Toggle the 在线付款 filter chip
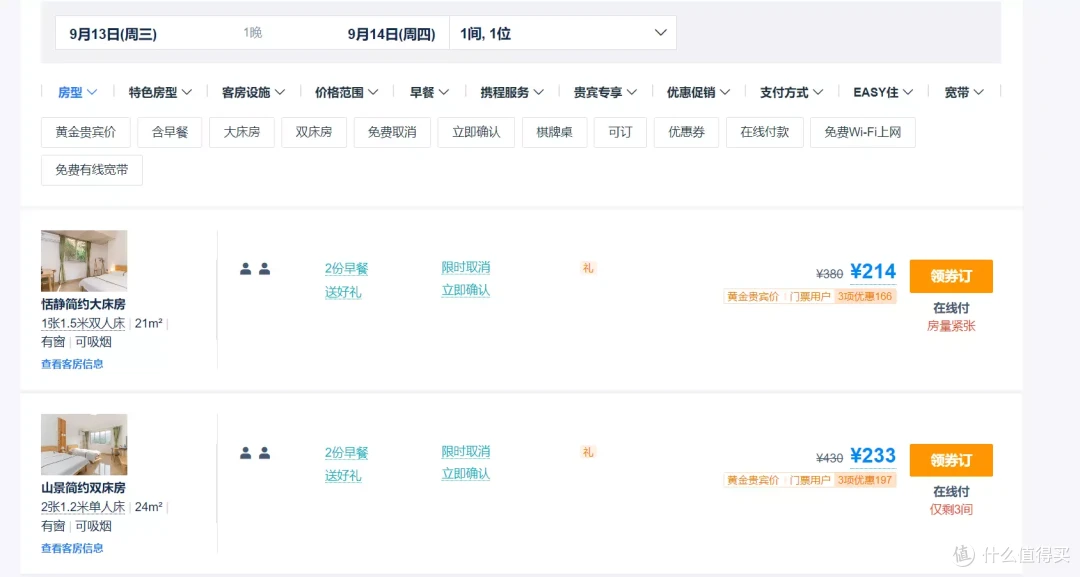The width and height of the screenshot is (1080, 577). click(765, 132)
